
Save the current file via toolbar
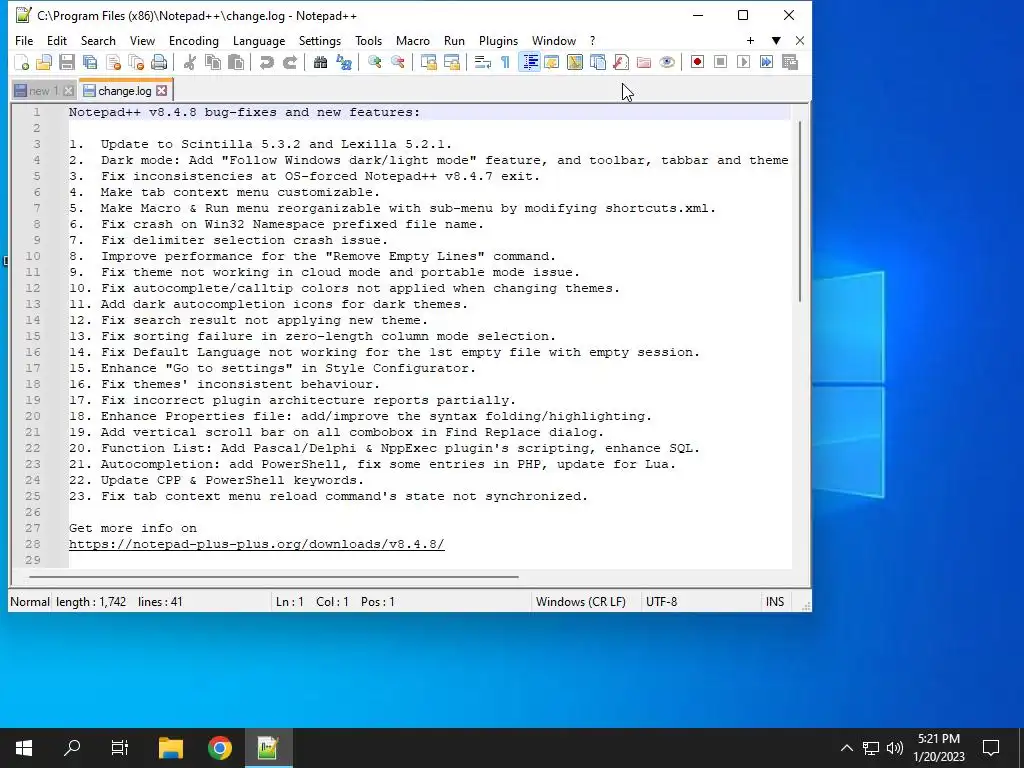pos(67,62)
